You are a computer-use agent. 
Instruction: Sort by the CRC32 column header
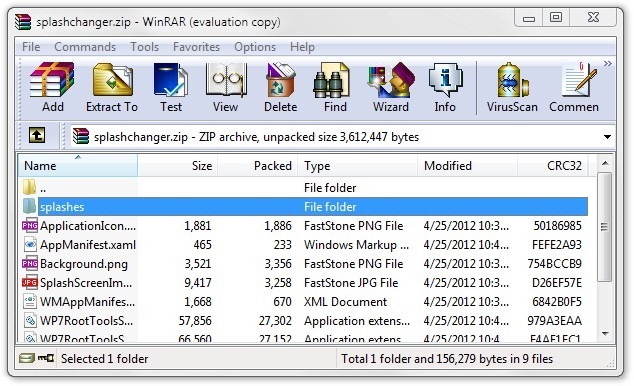tap(553, 165)
